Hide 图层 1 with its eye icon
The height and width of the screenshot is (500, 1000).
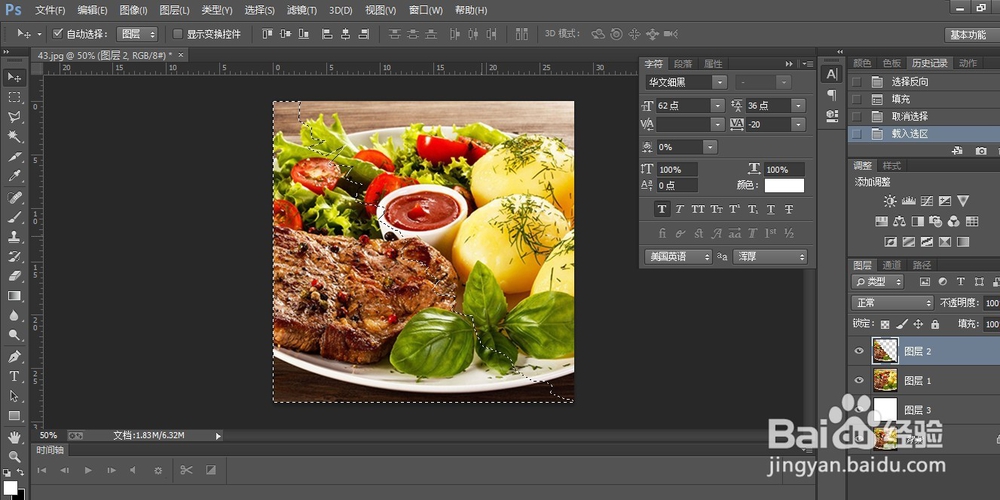[859, 380]
